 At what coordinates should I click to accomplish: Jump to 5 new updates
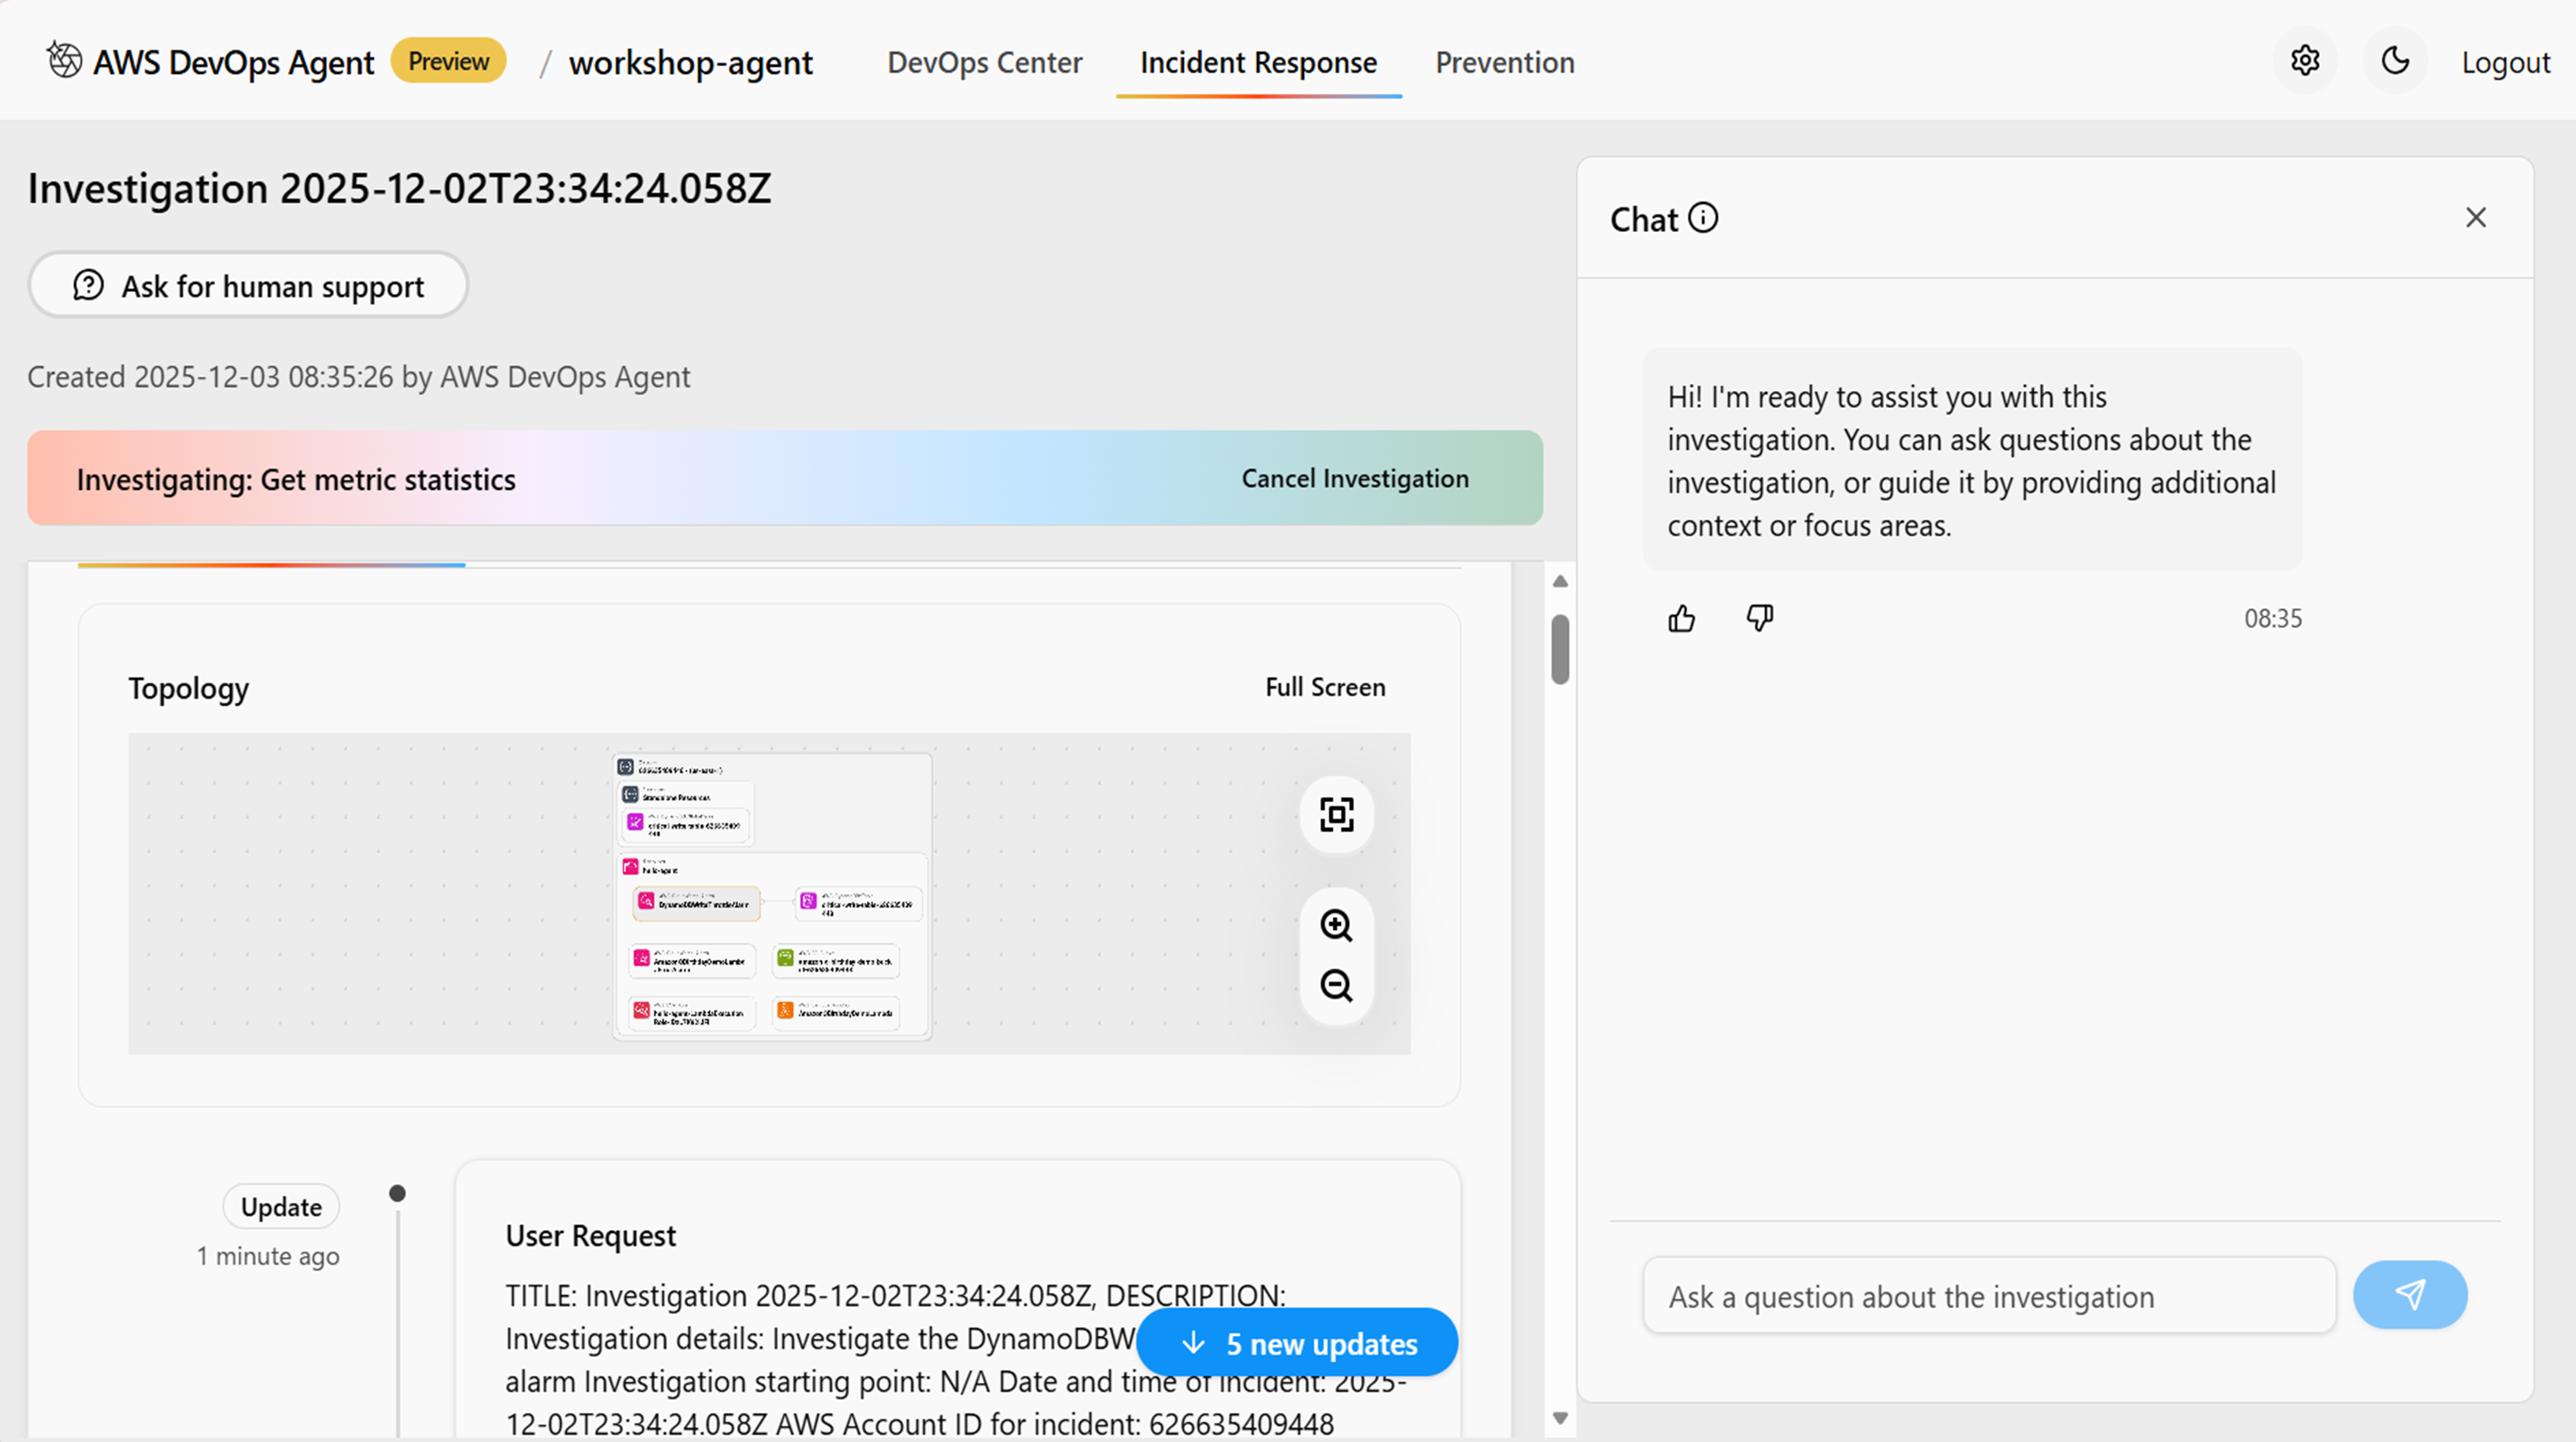coord(1297,1343)
